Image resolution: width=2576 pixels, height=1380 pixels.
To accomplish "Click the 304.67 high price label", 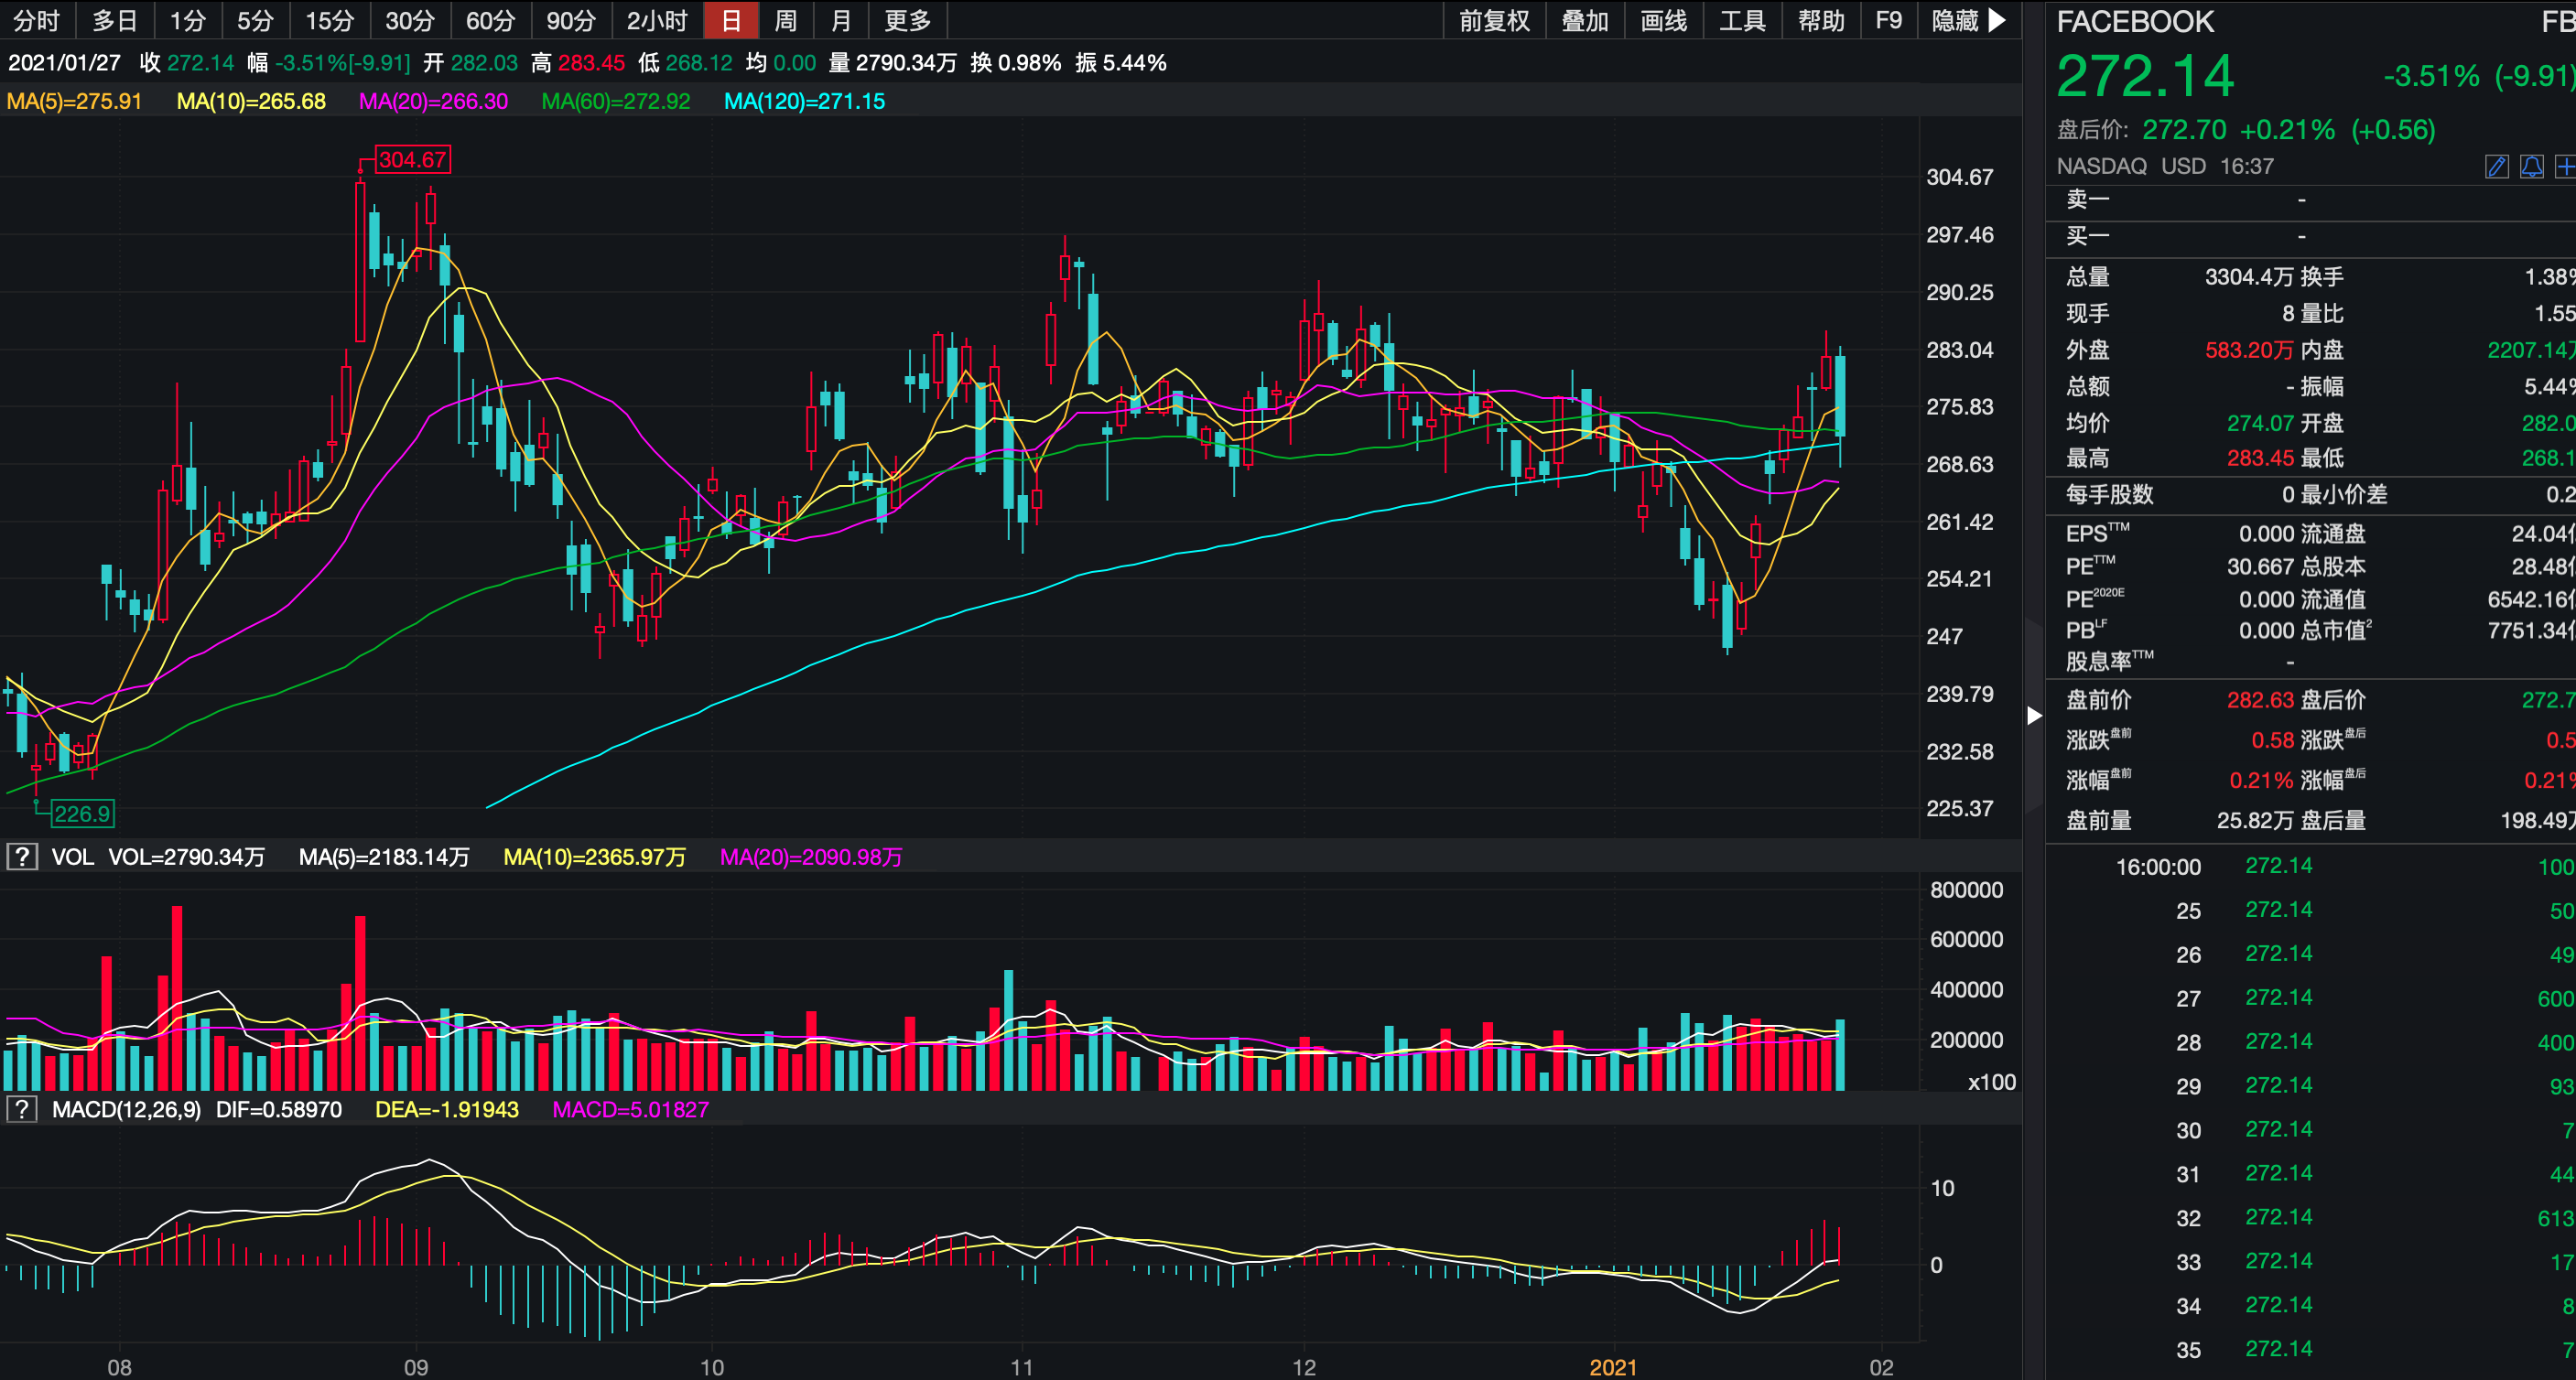I will pos(413,160).
